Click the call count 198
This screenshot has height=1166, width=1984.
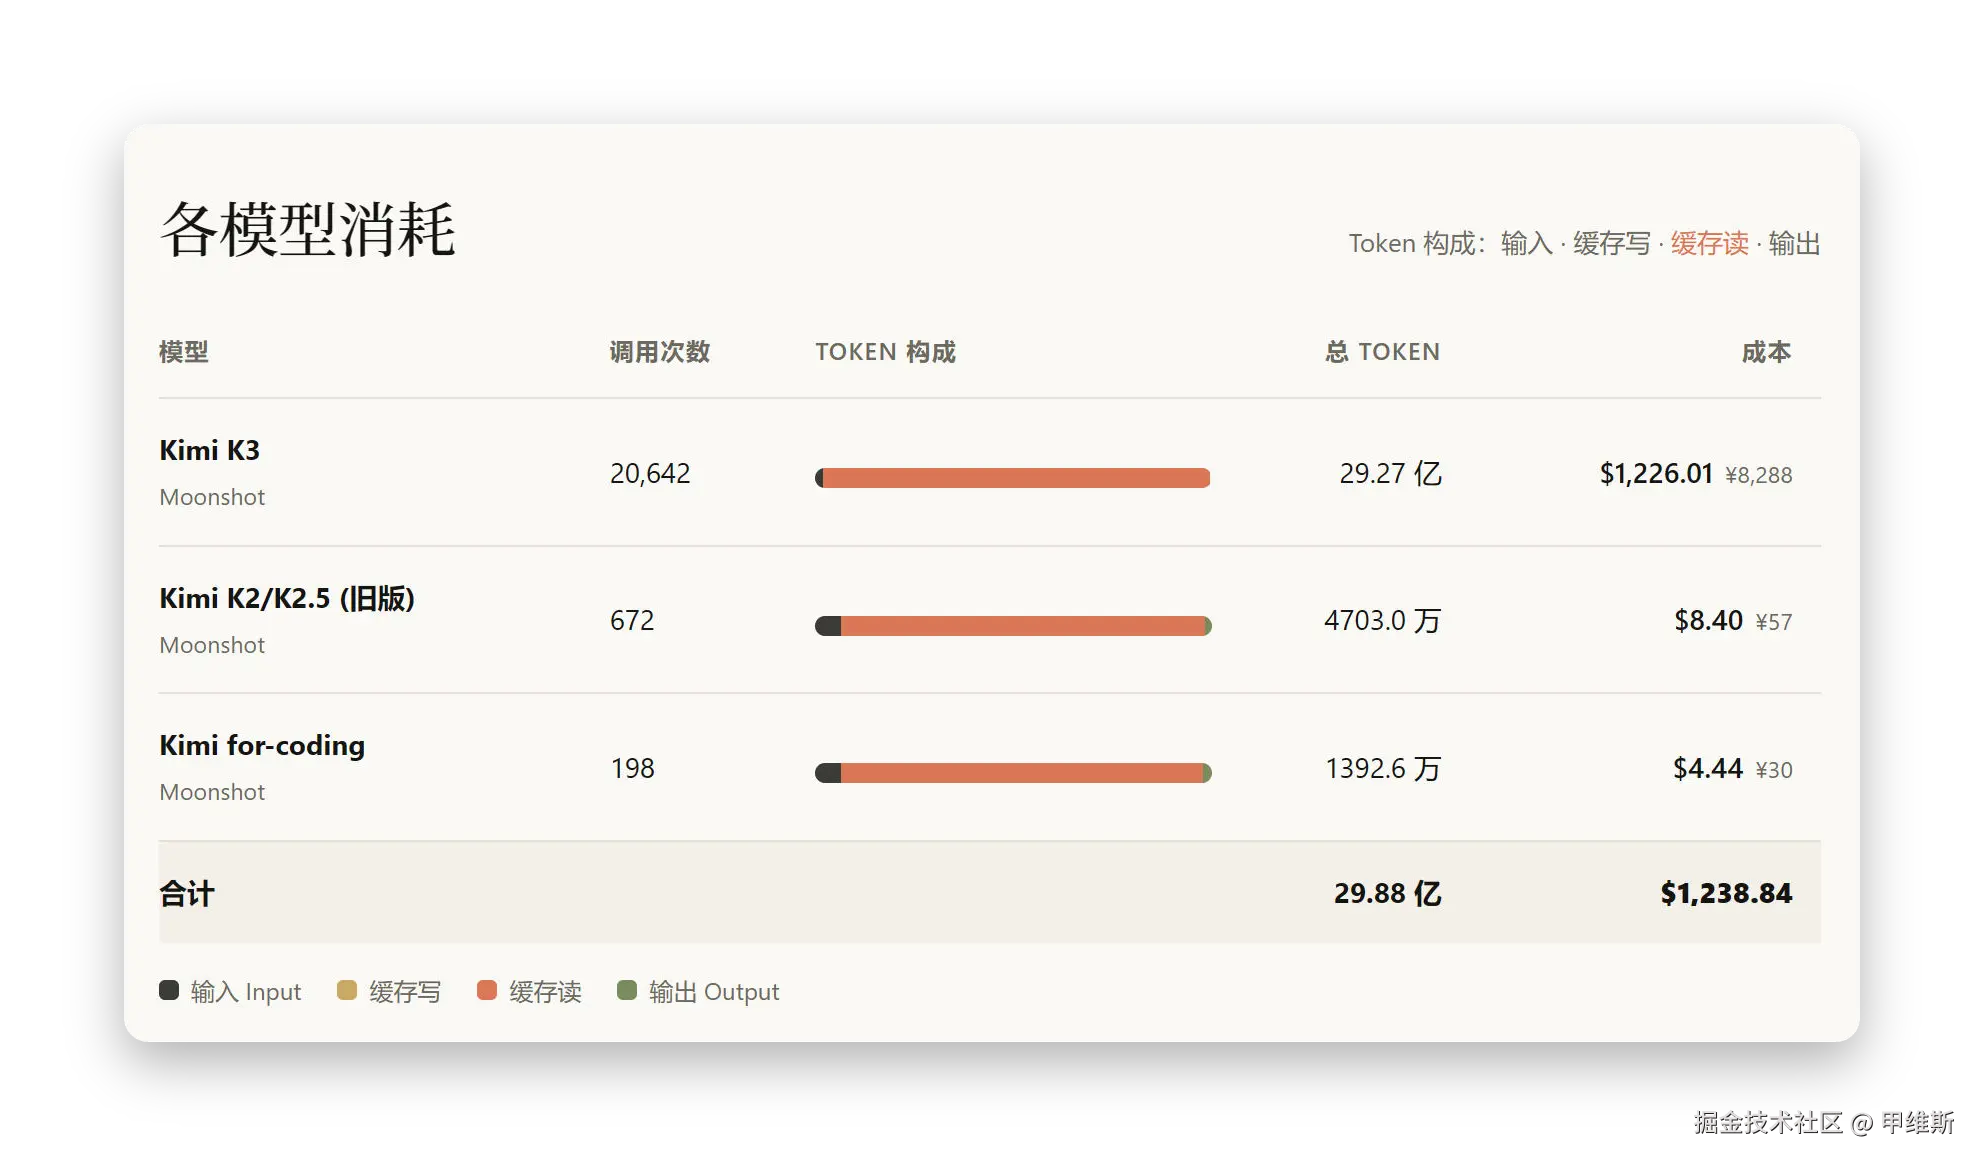point(632,768)
